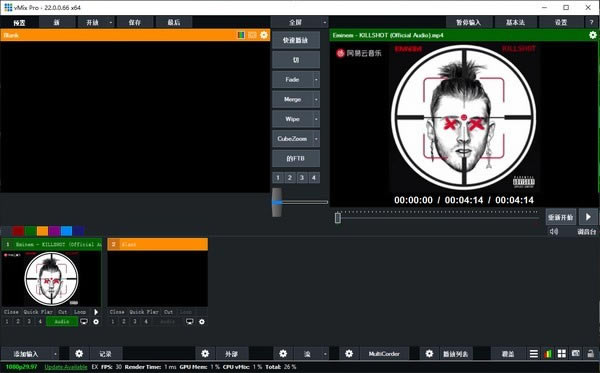This screenshot has width=600, height=373.
Task: Toggle overlay 3 below the transition buttons
Action: coord(302,178)
